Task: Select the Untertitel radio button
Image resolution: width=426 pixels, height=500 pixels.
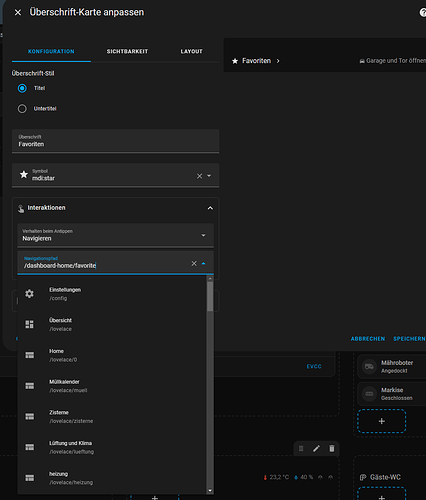Action: click(x=22, y=109)
